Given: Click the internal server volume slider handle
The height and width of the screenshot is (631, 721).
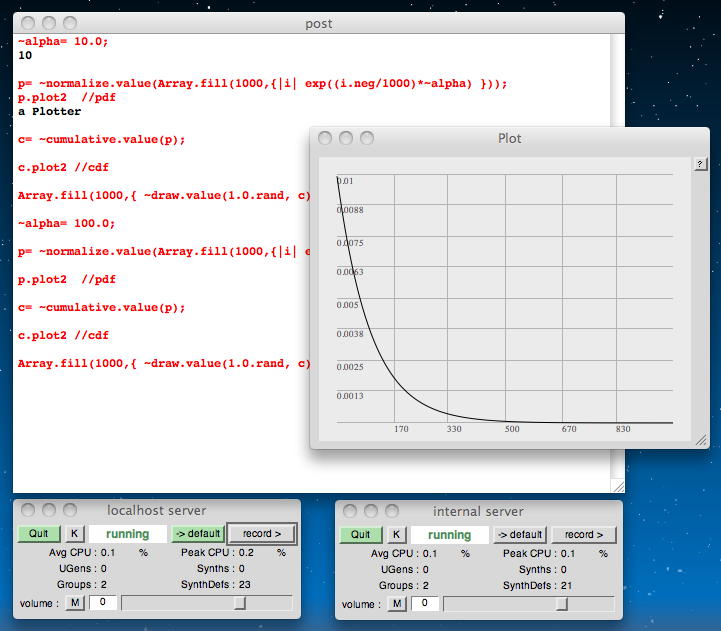Looking at the screenshot, I should click(562, 604).
